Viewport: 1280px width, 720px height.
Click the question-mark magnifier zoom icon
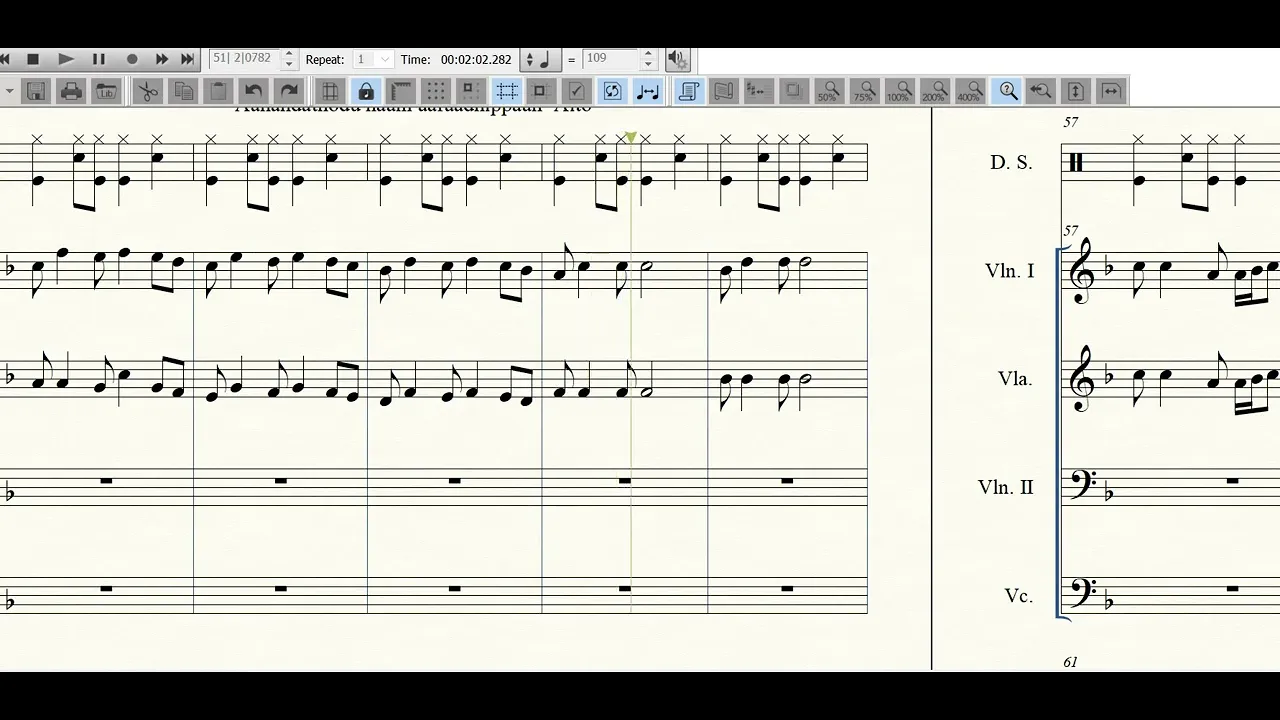[x=1008, y=91]
